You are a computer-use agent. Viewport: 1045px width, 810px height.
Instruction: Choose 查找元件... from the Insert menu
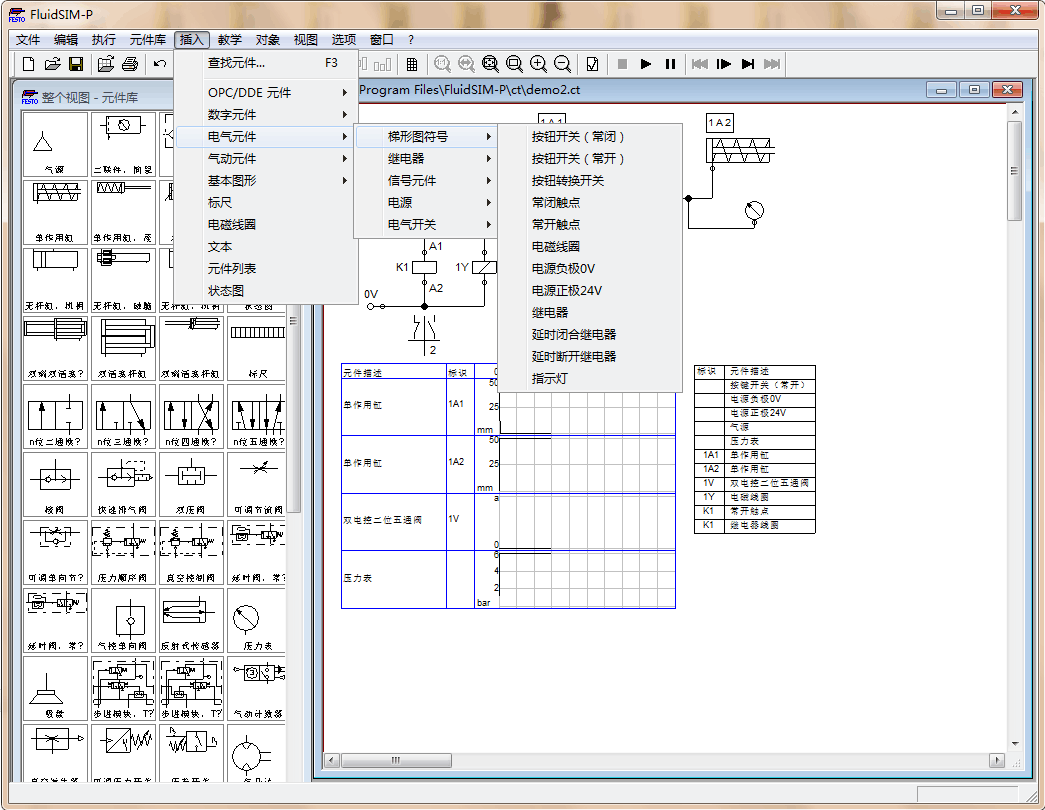pyautogui.click(x=266, y=63)
